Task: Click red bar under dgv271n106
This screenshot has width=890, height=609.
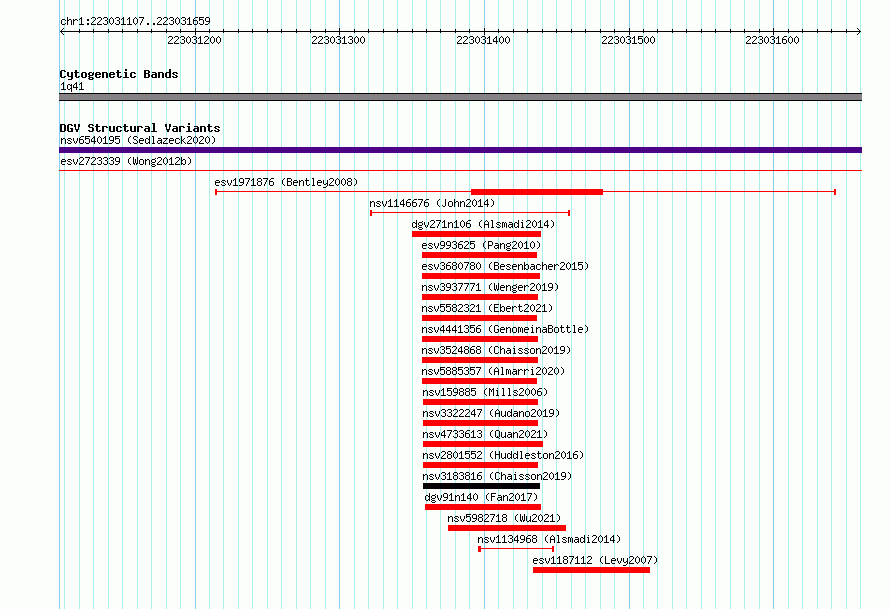Action: [476, 234]
